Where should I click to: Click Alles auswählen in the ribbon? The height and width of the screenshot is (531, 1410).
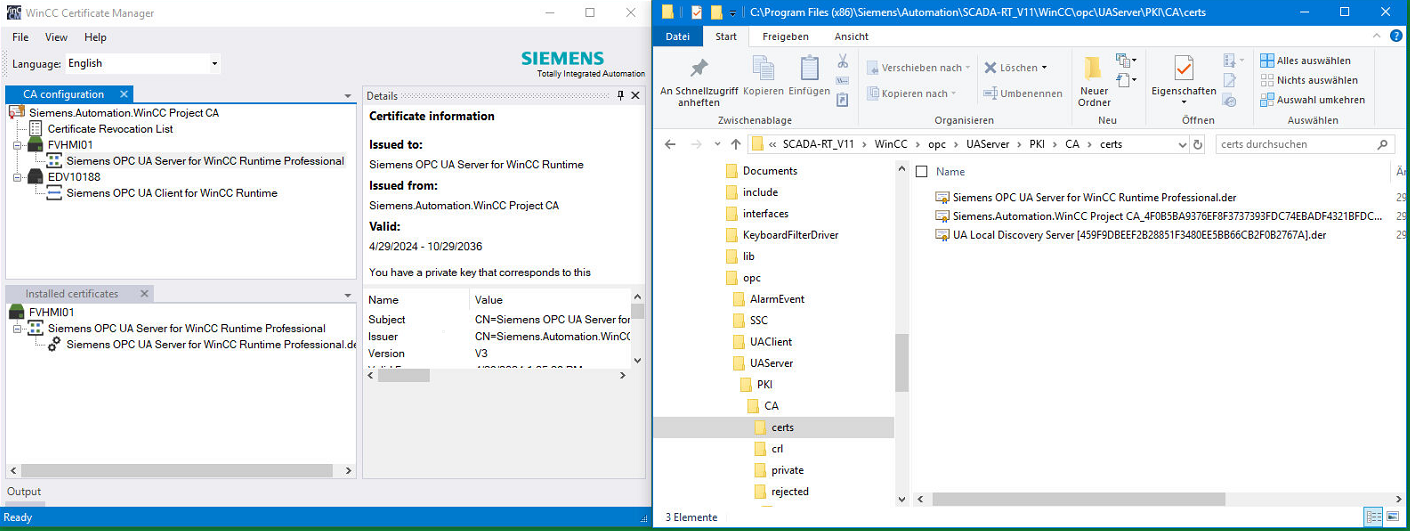coord(1313,60)
